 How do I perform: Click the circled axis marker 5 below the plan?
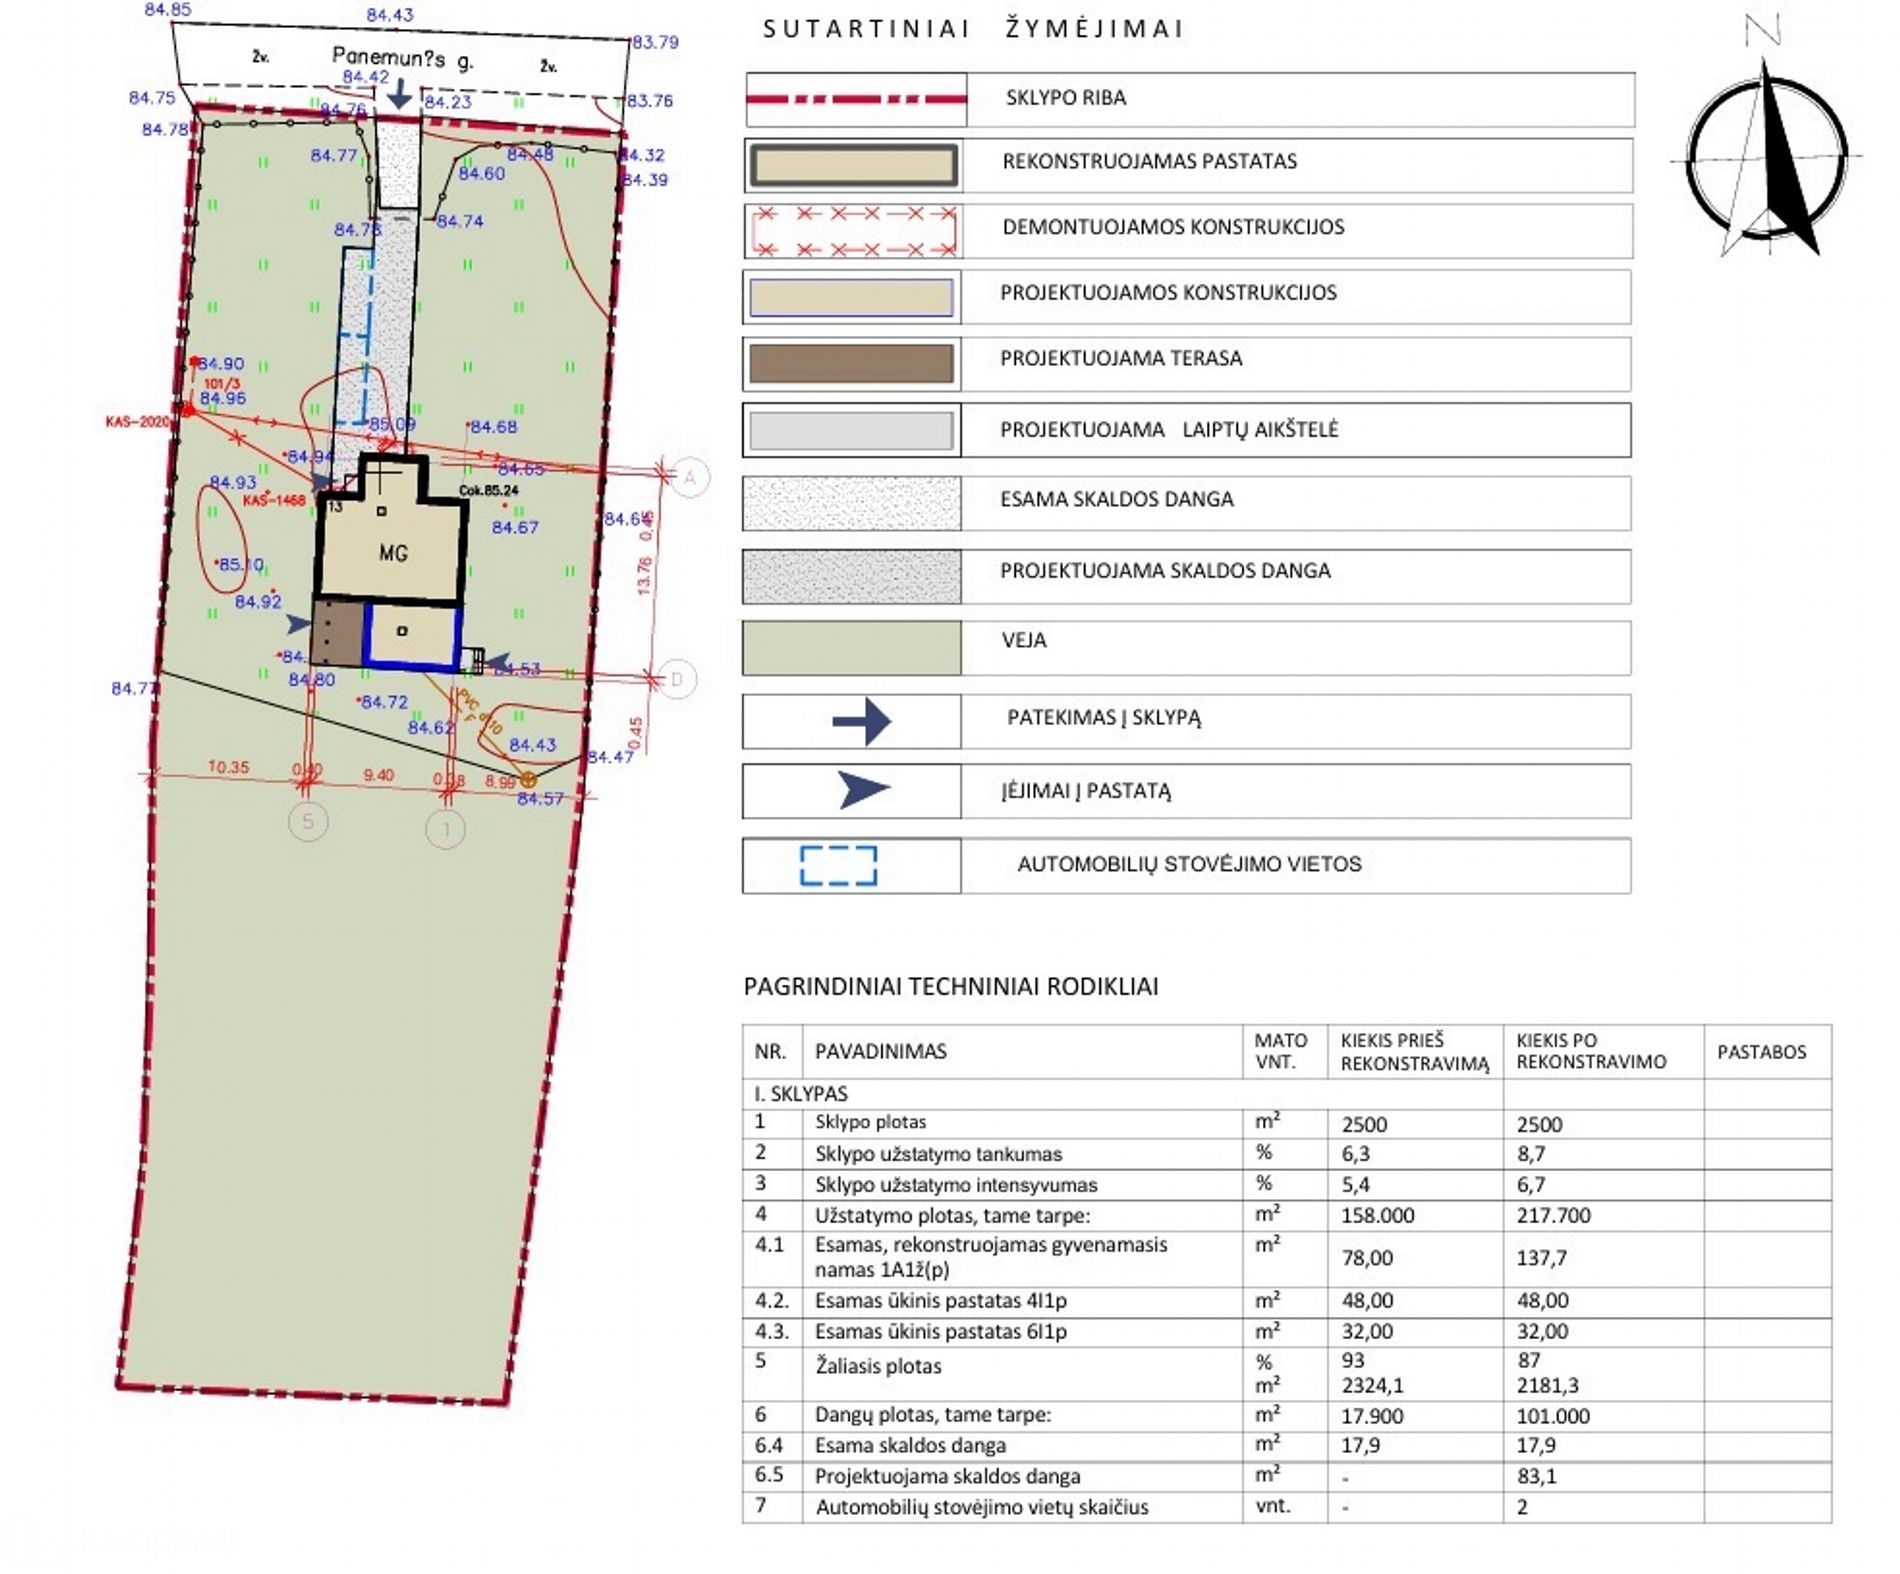click(308, 822)
